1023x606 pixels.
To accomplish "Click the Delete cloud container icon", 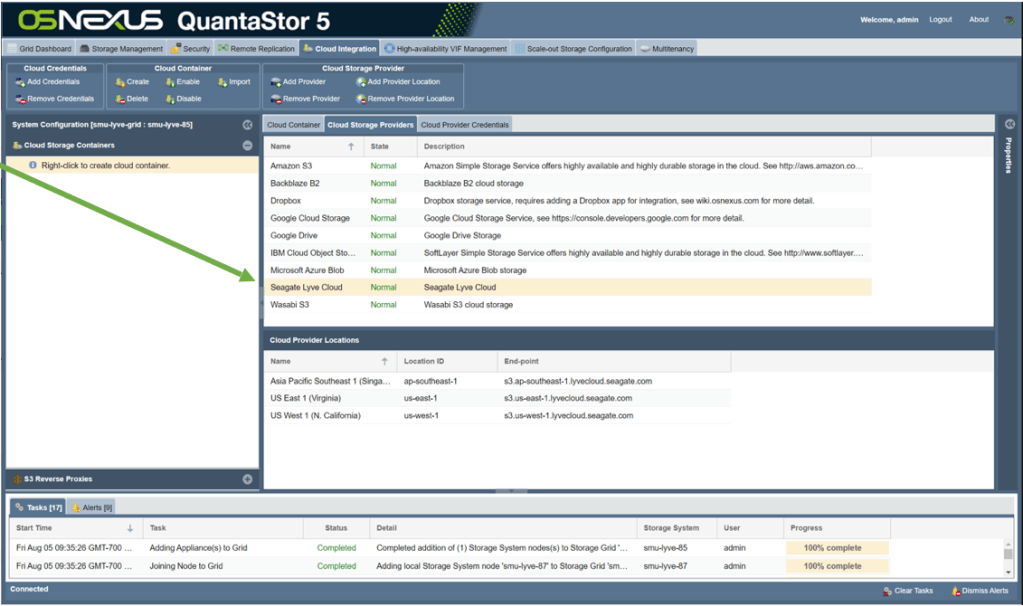I will (119, 99).
